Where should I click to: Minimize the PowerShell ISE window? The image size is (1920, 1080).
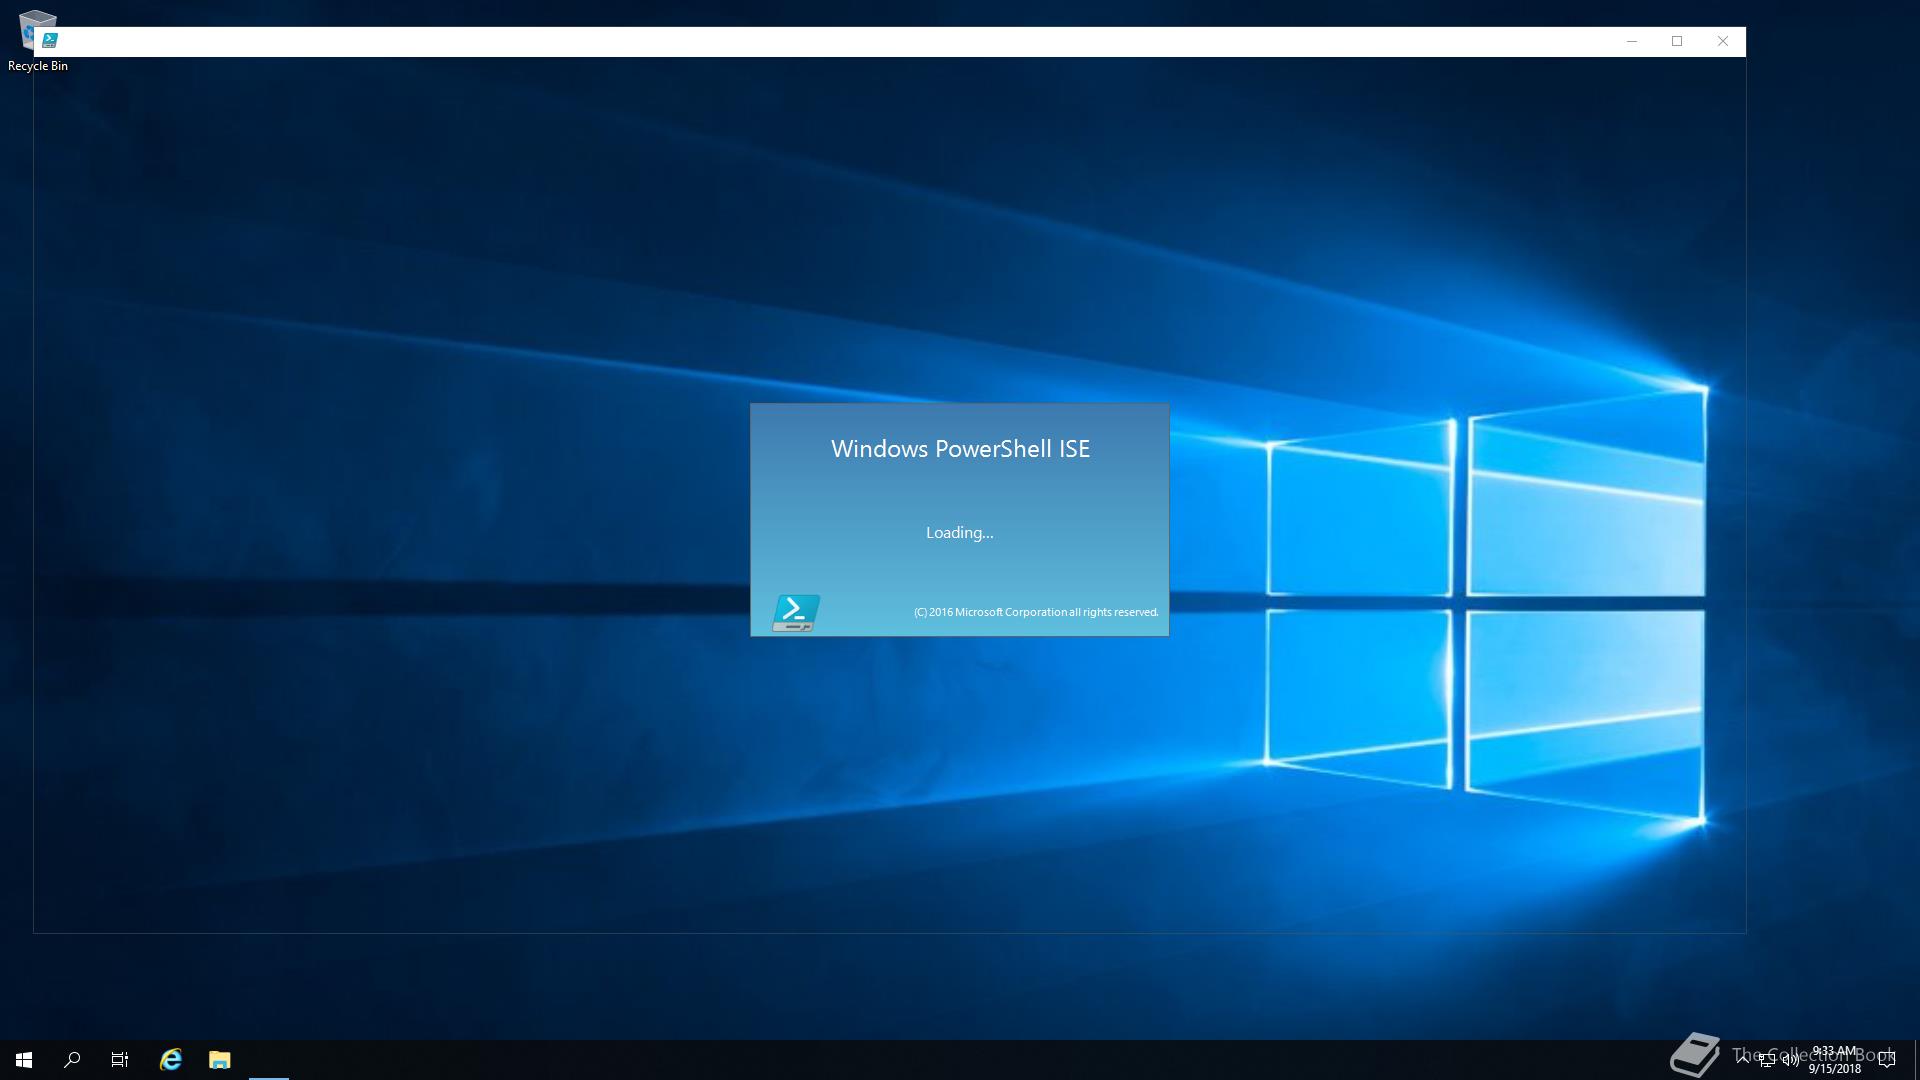(1632, 41)
